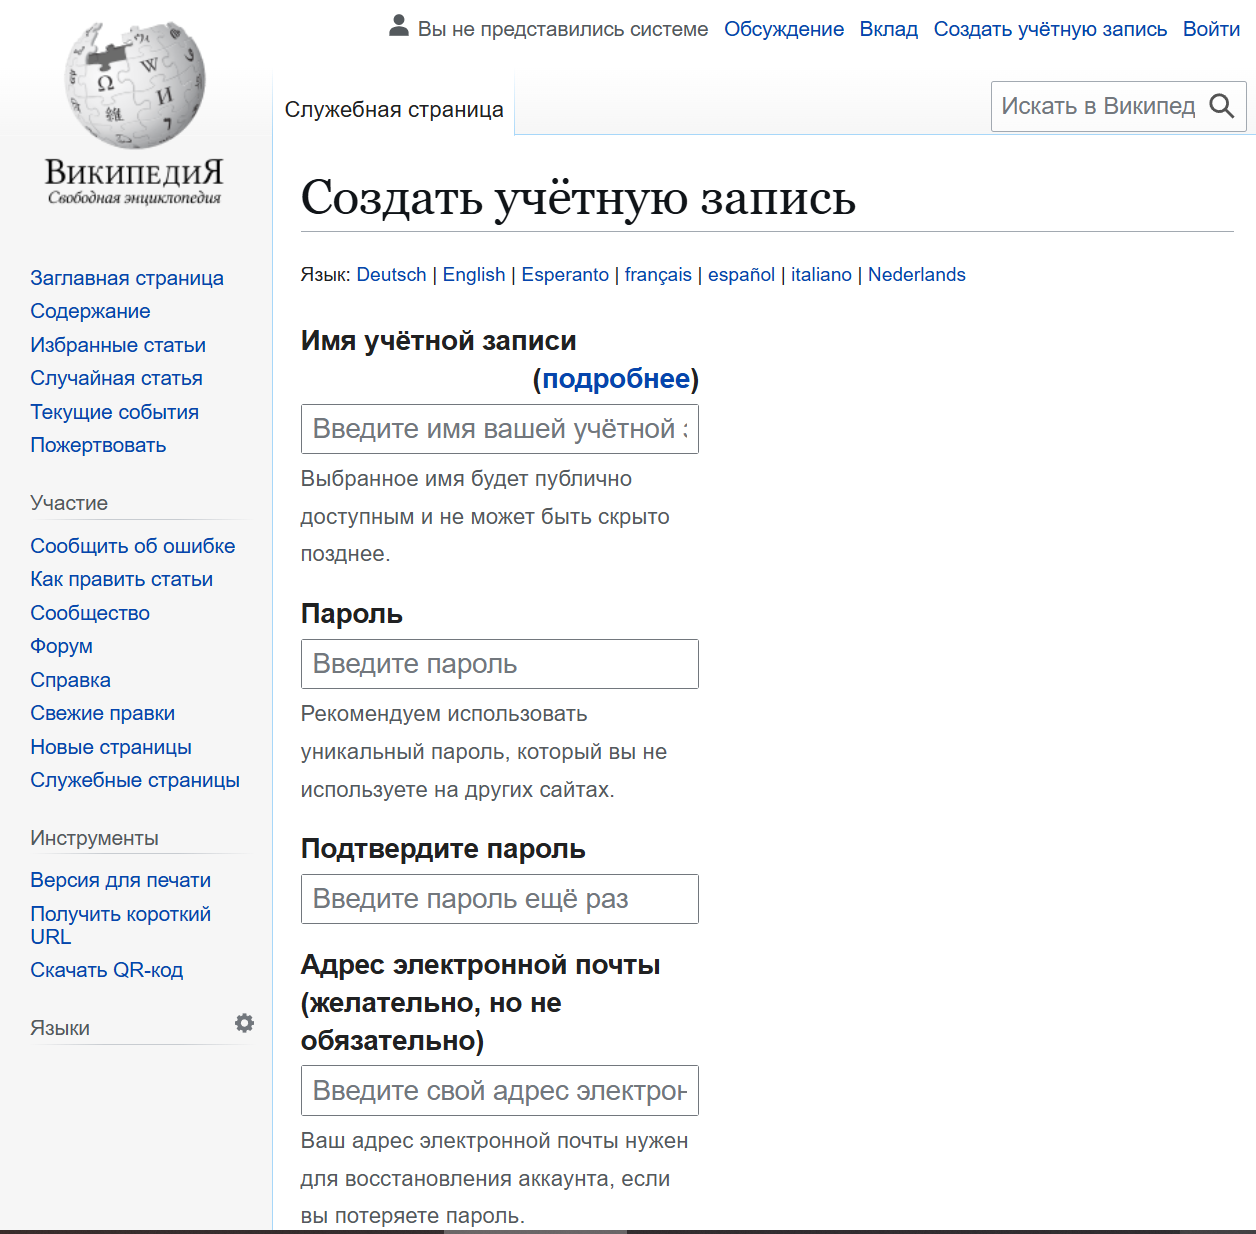Open language settings gear icon
Viewport: 1256px width, 1234px height.
[x=244, y=1023]
